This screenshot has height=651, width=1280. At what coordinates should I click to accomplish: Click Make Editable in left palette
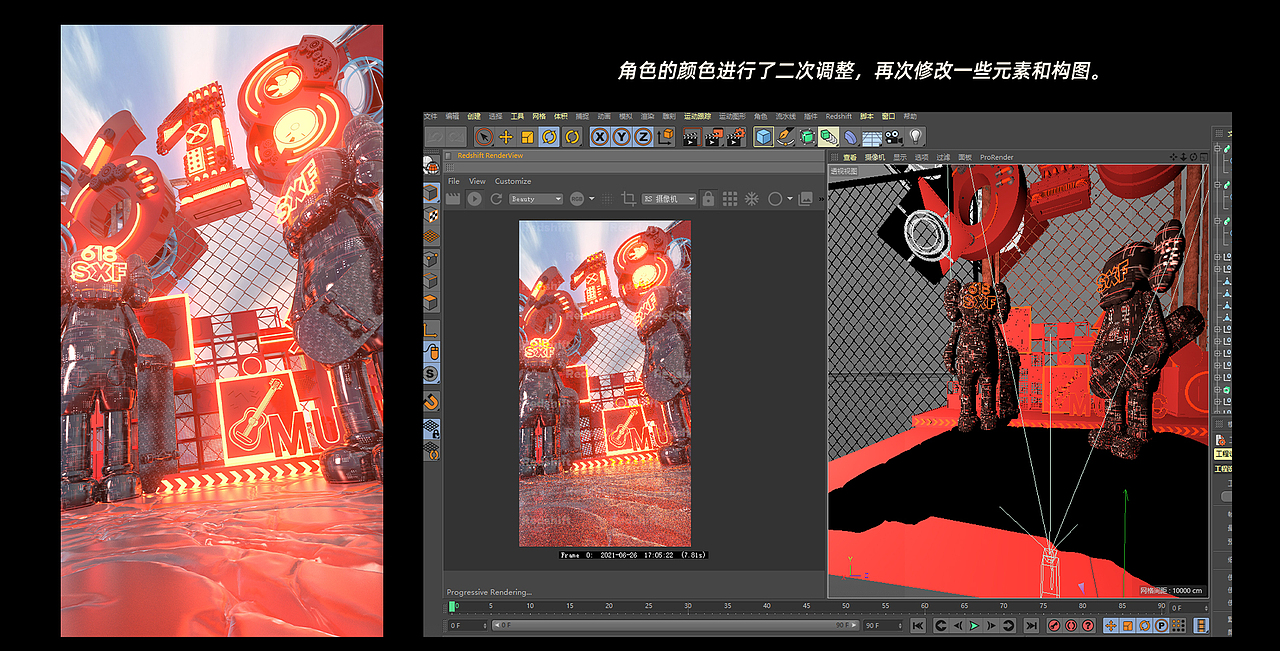[431, 166]
